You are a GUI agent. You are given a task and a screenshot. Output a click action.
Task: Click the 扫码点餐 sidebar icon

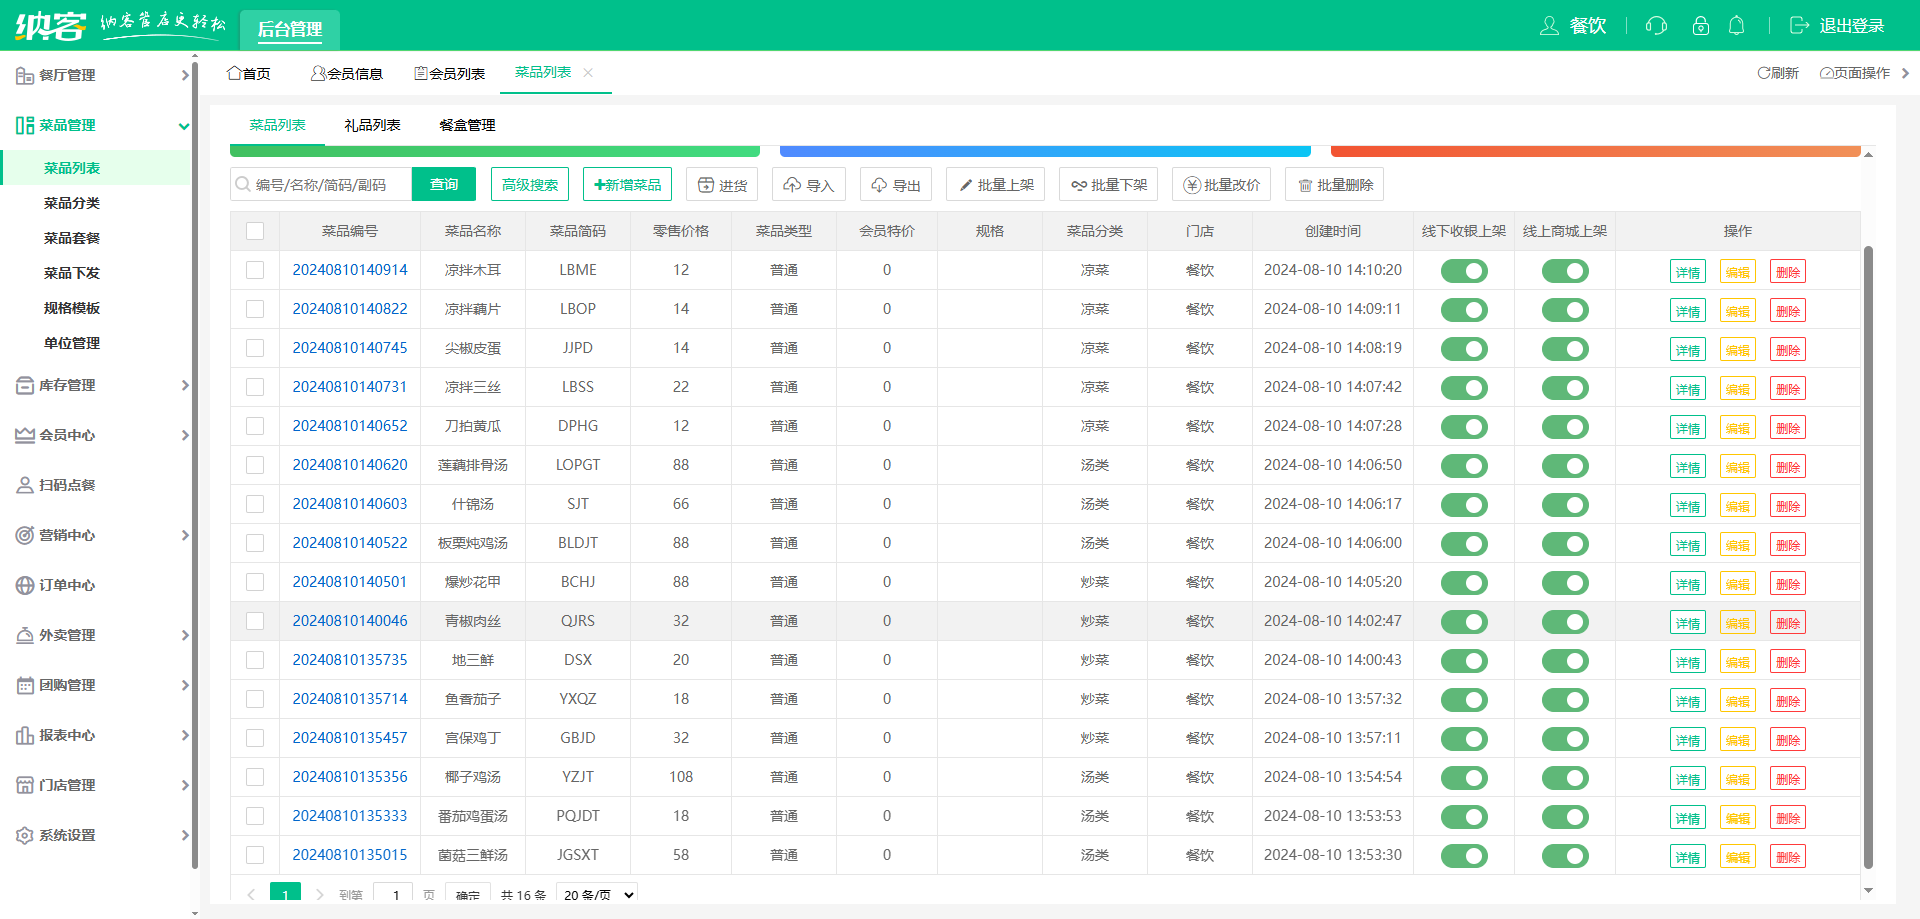[x=25, y=485]
